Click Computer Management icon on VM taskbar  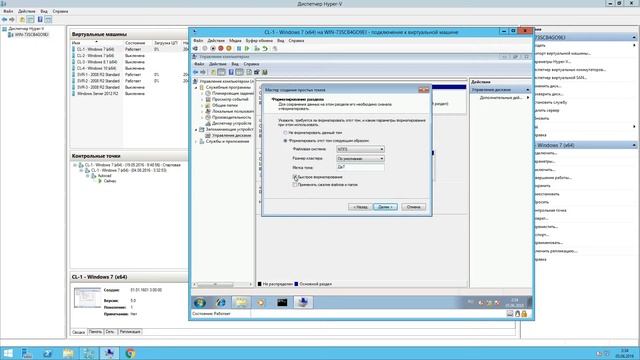click(303, 302)
